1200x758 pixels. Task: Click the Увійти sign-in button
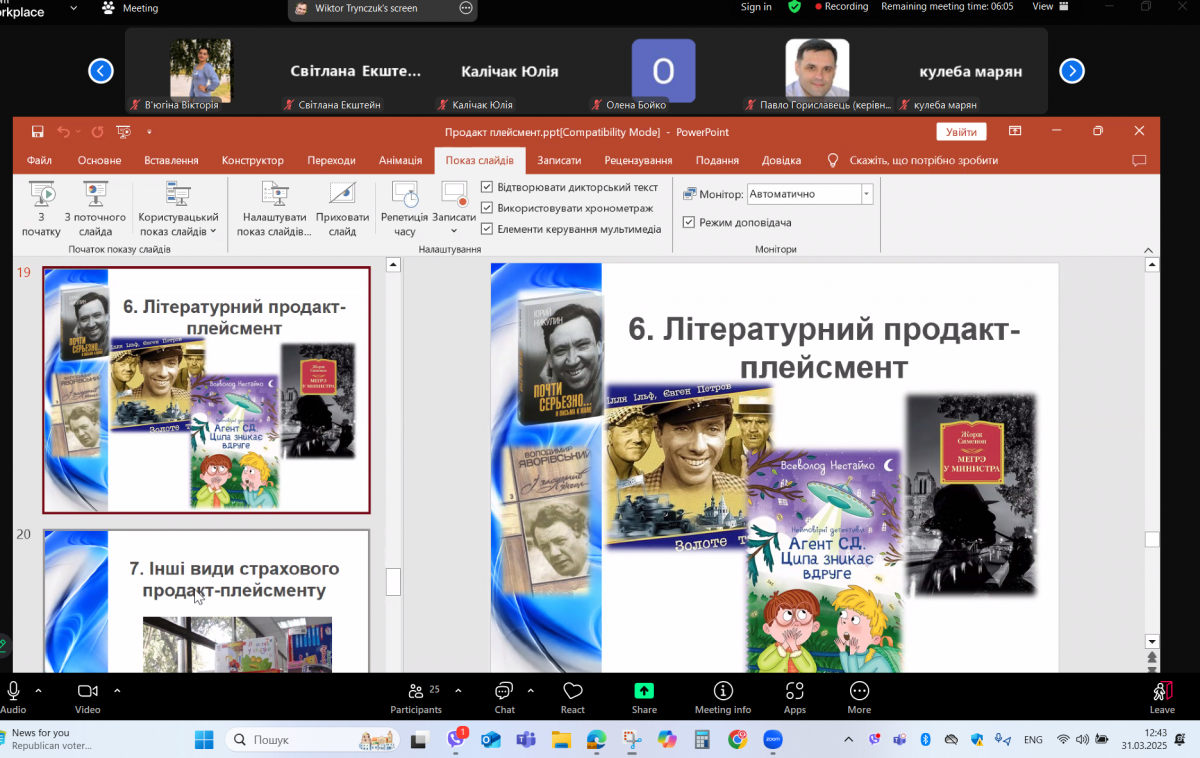961,132
